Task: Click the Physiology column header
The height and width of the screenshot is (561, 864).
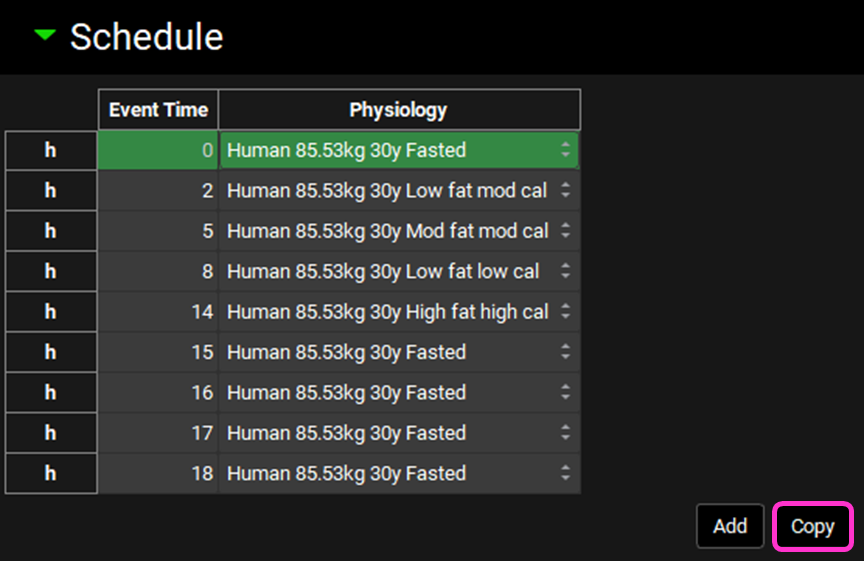Action: click(x=398, y=110)
